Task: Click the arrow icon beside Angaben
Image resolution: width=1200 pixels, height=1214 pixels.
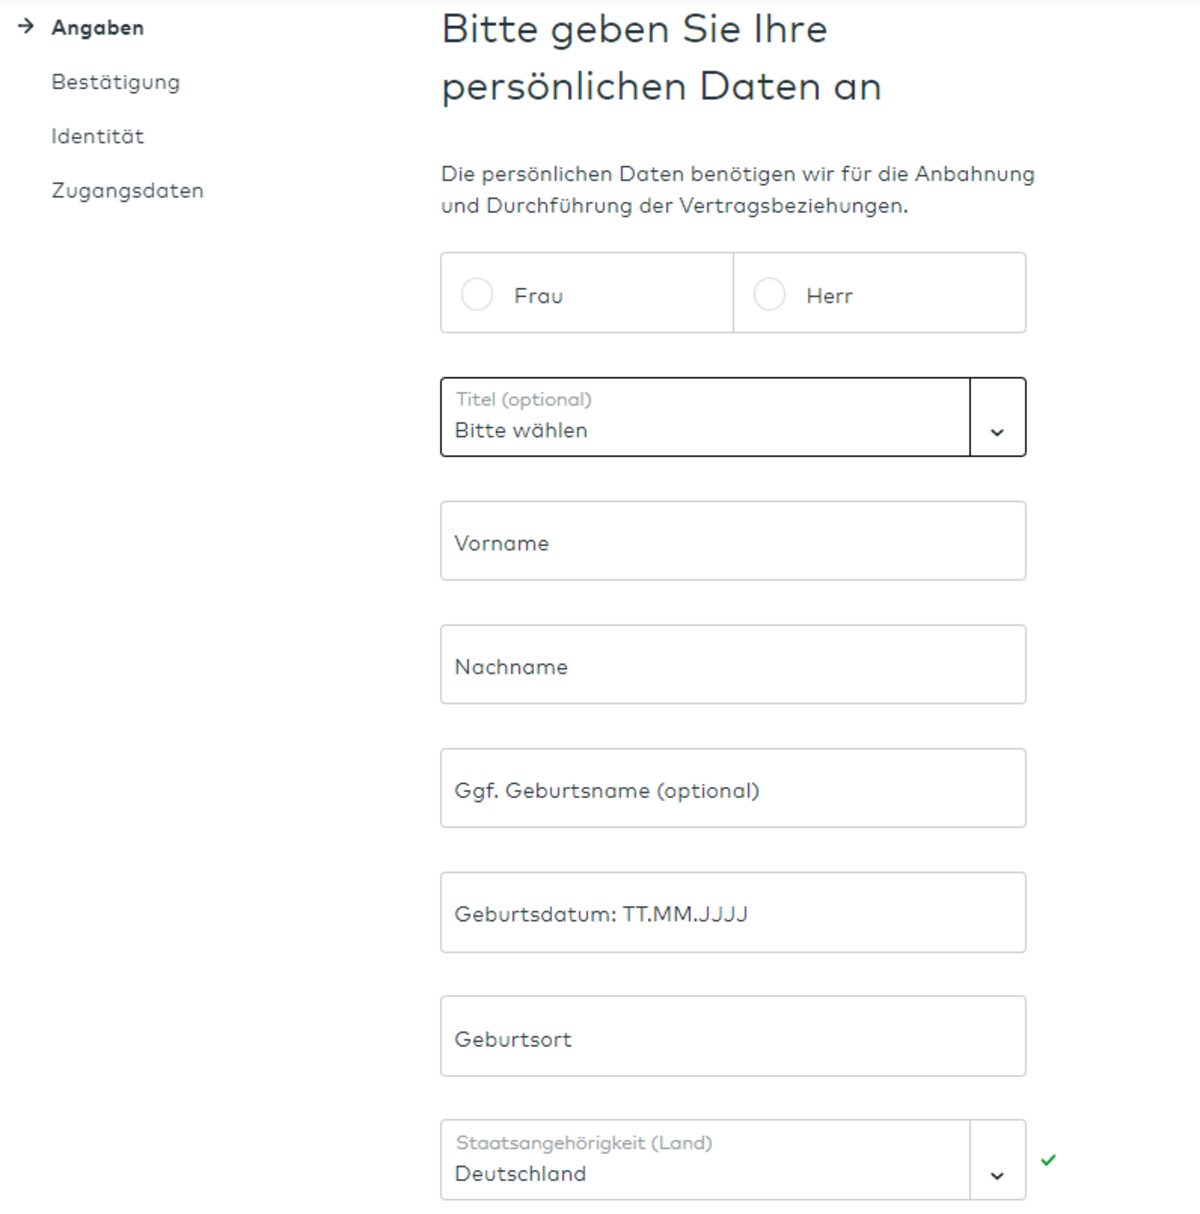Action: pos(24,28)
